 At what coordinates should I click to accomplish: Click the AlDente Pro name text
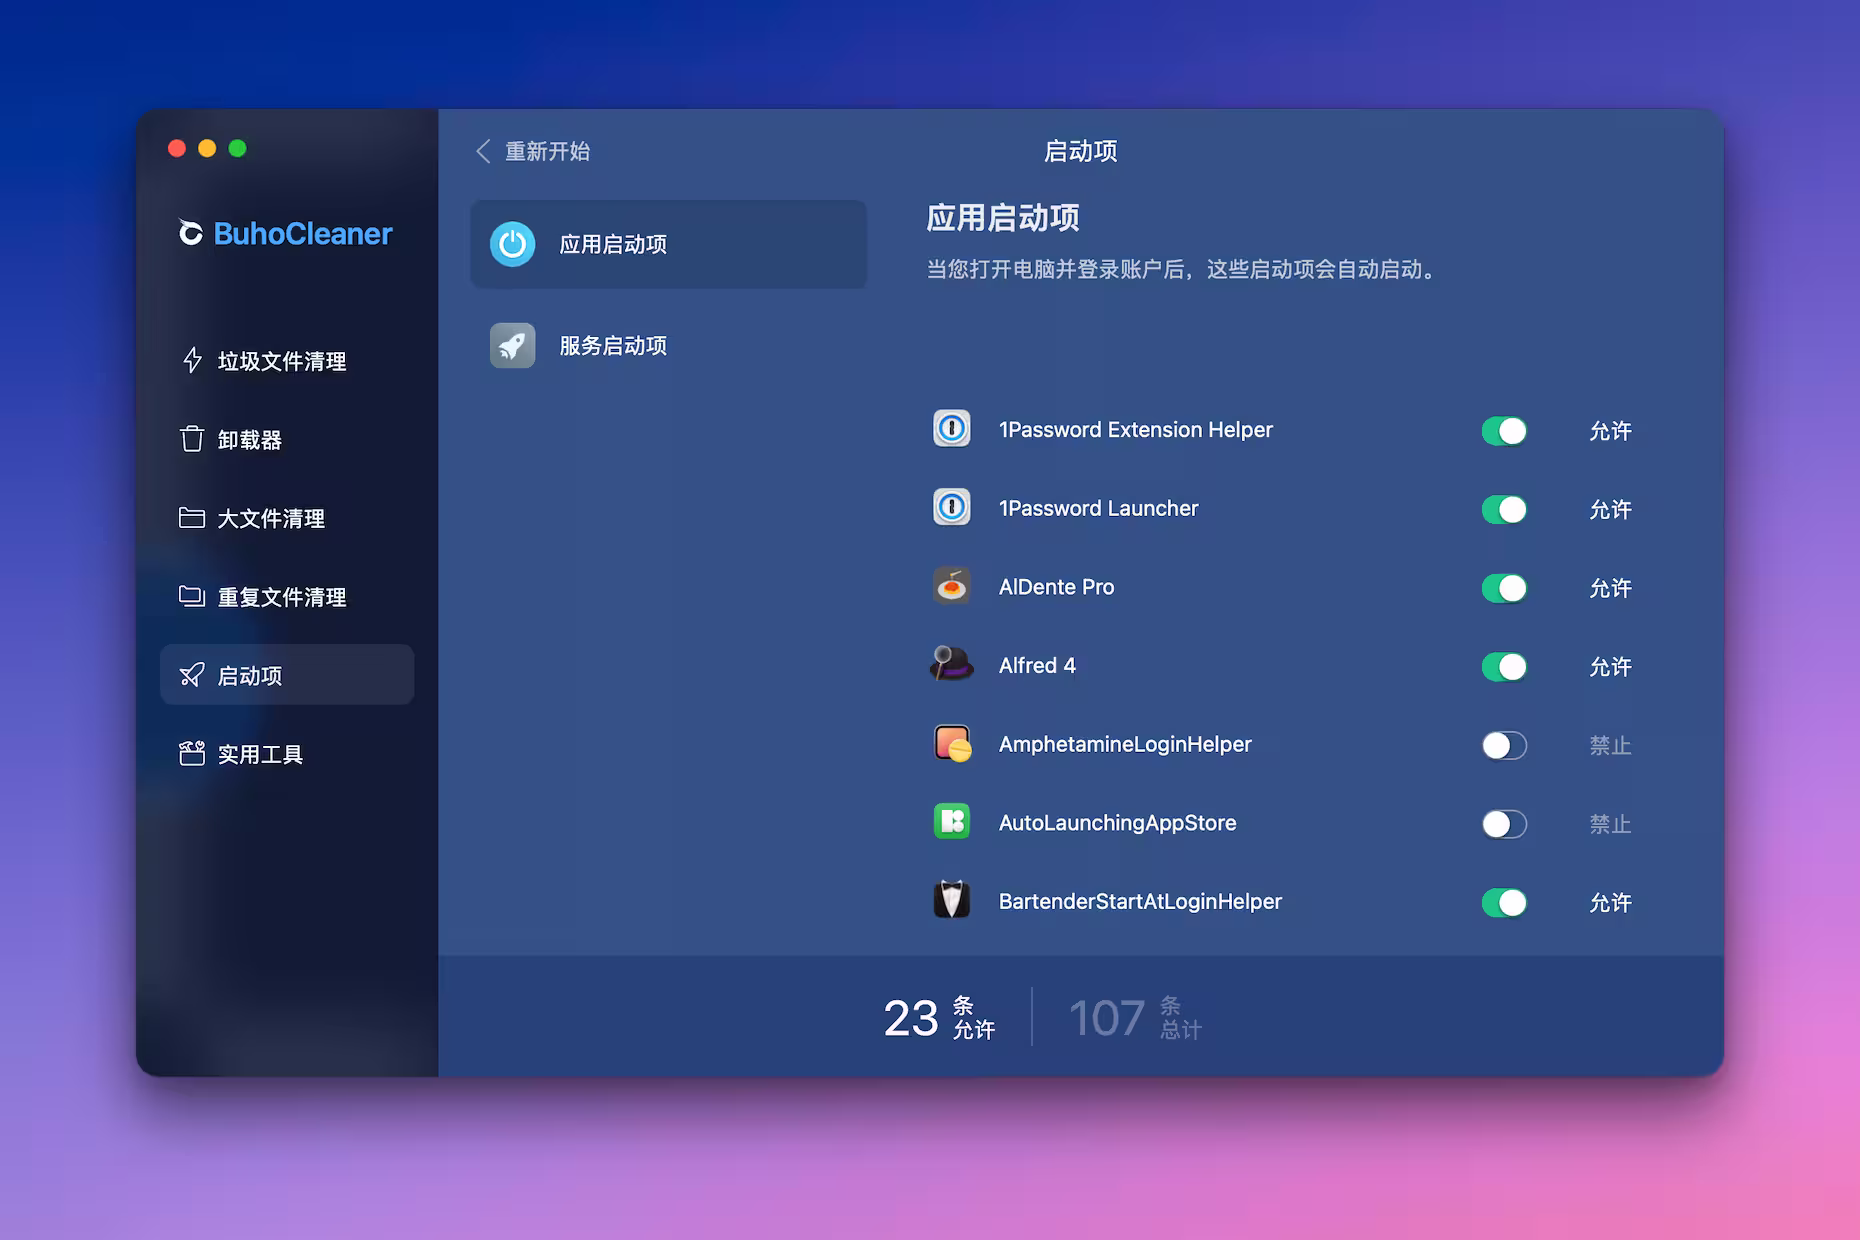click(x=1056, y=587)
